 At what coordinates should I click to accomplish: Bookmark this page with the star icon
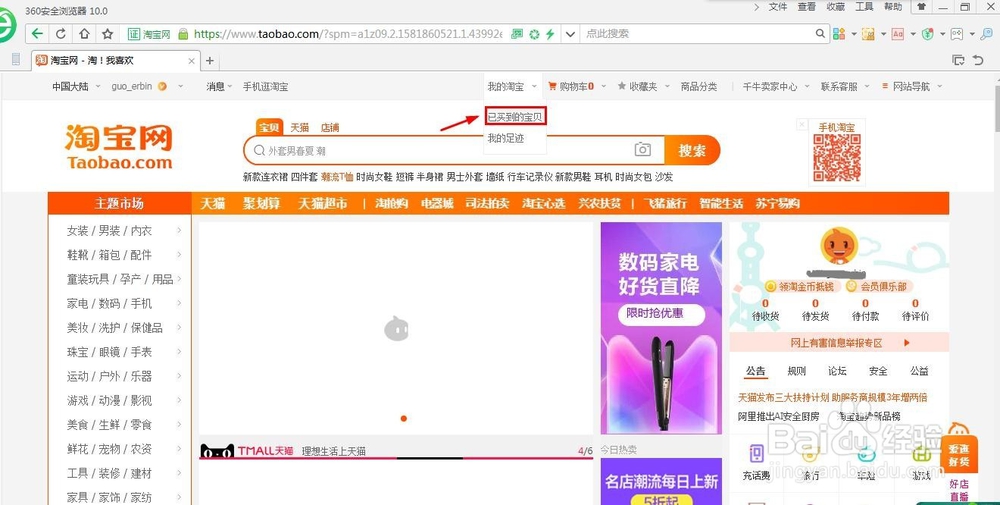click(x=108, y=34)
